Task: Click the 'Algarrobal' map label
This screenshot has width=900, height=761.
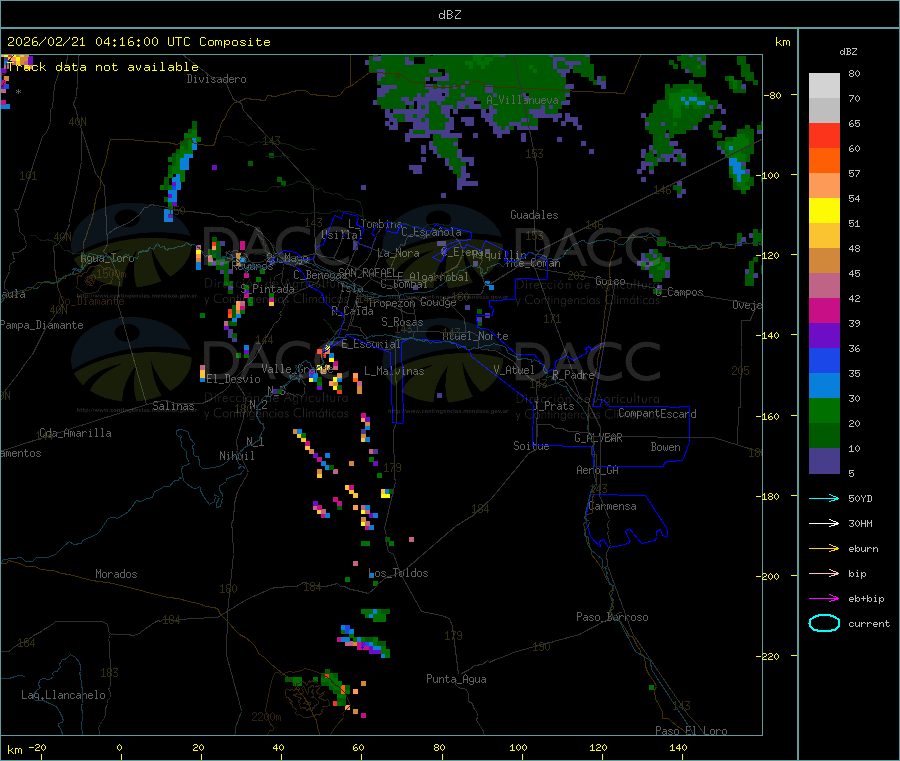Action: click(x=439, y=277)
